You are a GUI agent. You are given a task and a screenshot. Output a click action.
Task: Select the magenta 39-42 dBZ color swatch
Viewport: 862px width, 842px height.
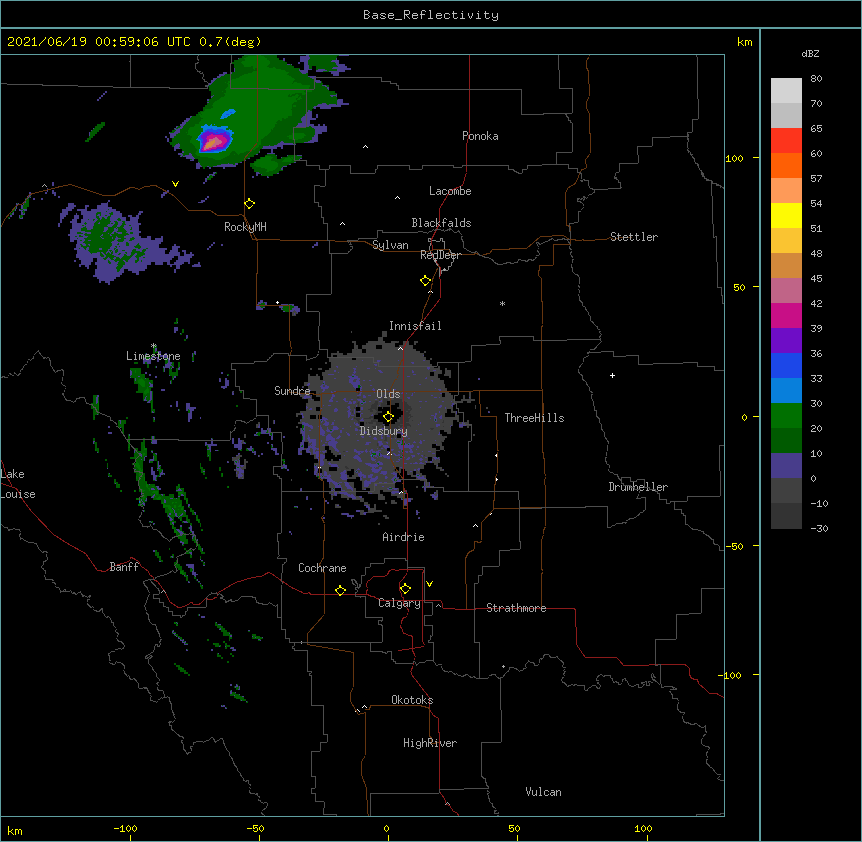click(786, 316)
